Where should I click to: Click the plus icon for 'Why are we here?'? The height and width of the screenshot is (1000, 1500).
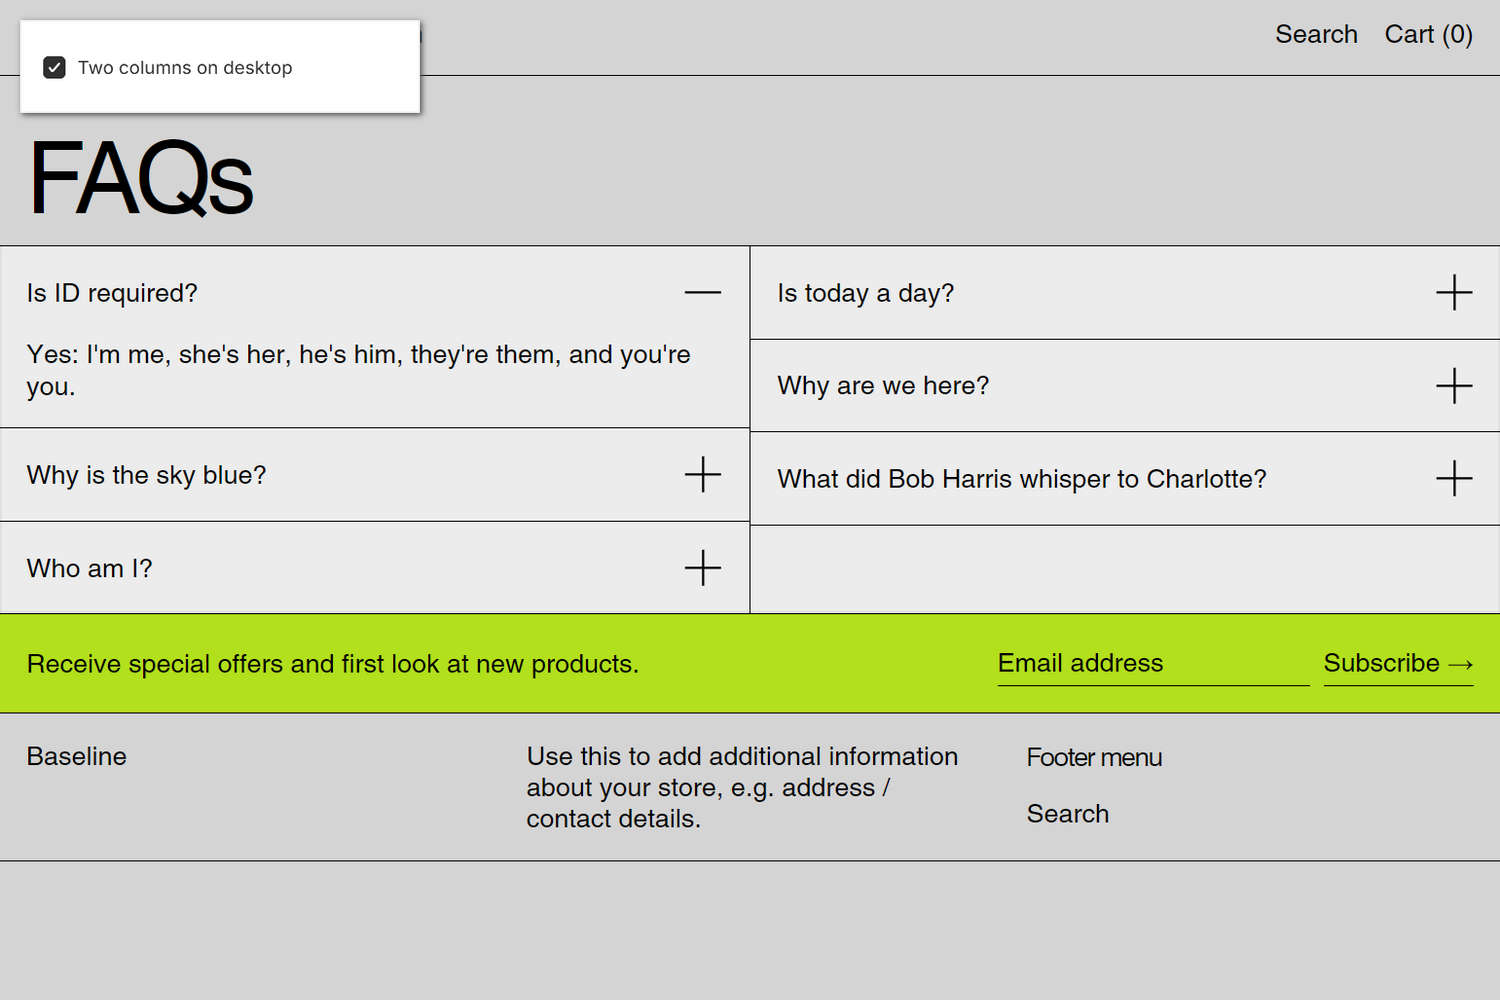(1455, 386)
